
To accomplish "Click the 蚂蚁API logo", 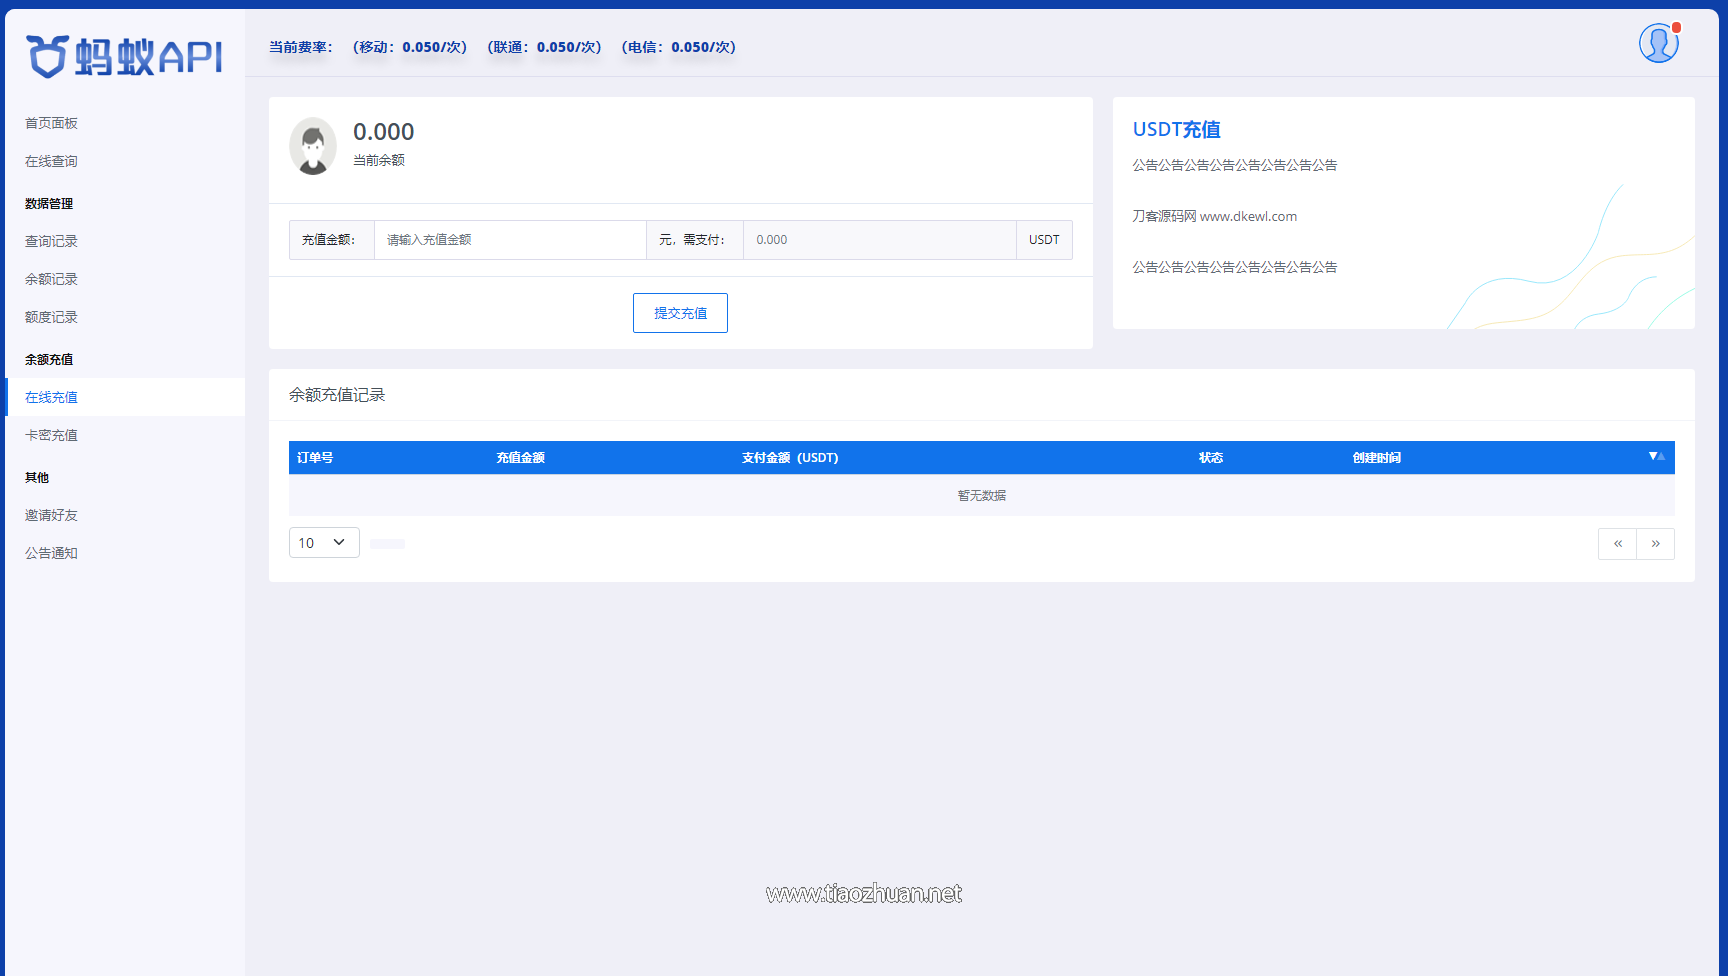I will [124, 57].
